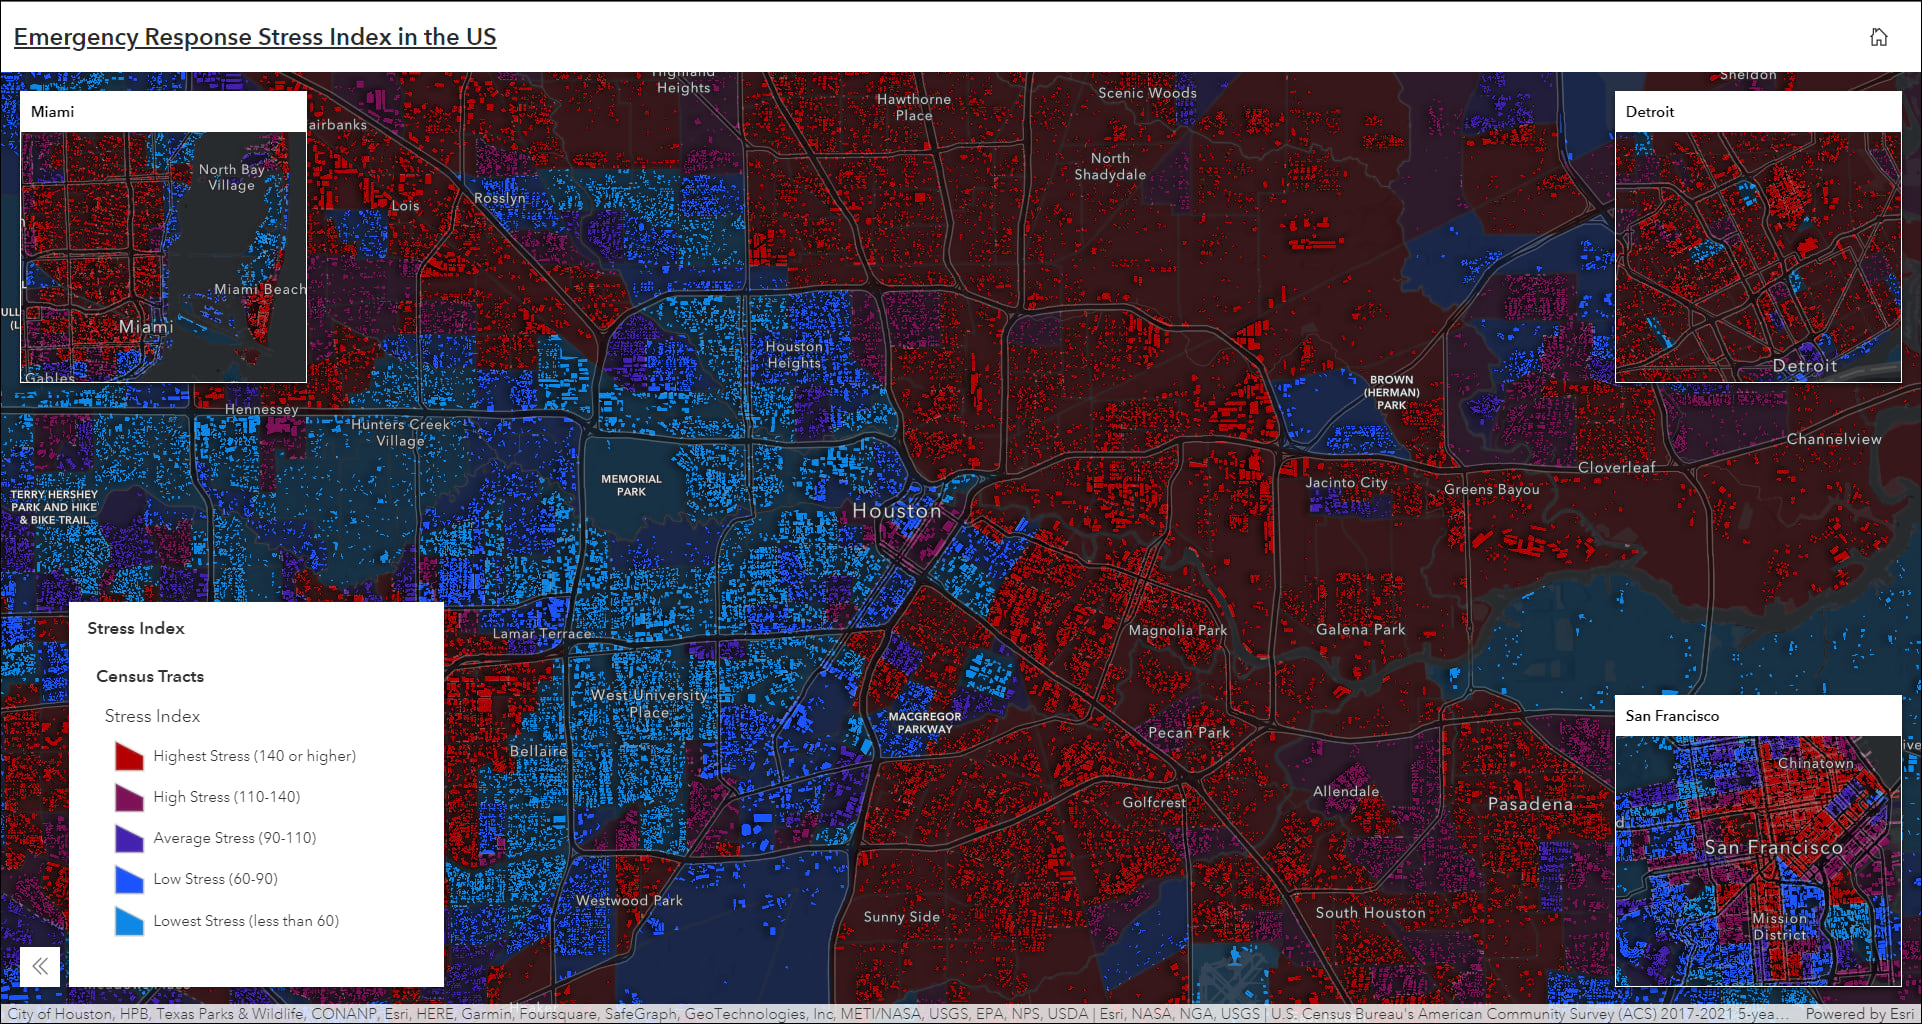The width and height of the screenshot is (1922, 1024).
Task: Select the Lowest Stress legend swatch
Action: (x=128, y=921)
